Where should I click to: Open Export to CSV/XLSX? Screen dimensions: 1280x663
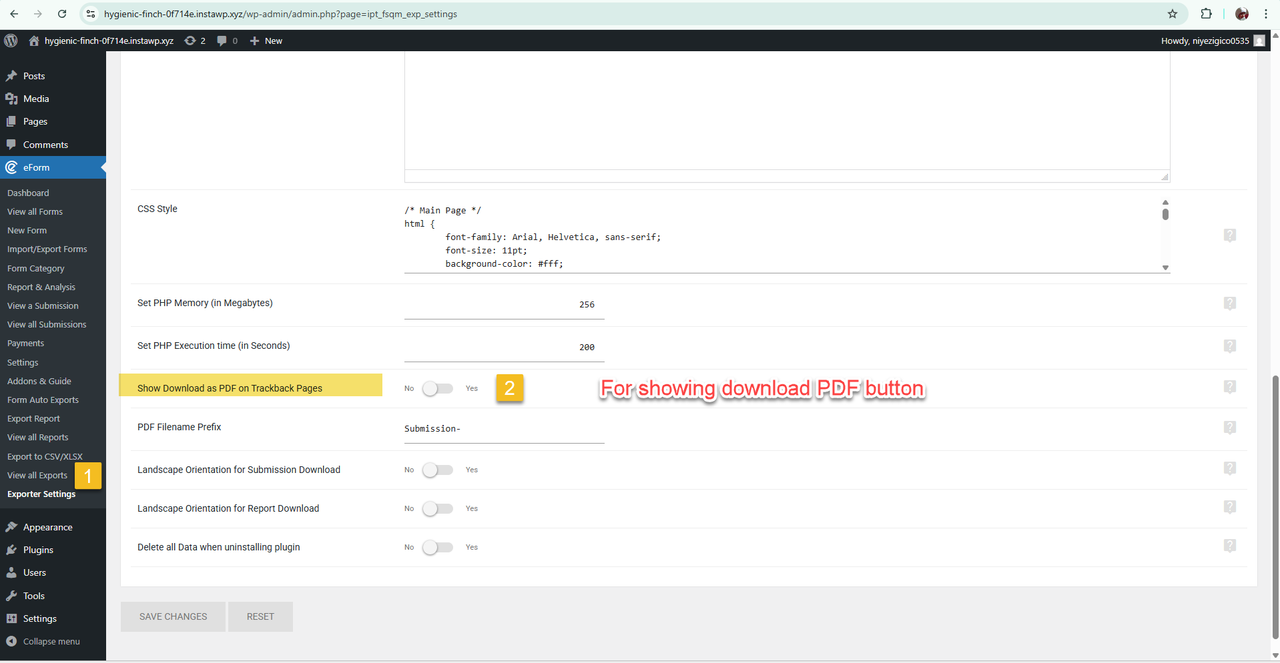[45, 456]
